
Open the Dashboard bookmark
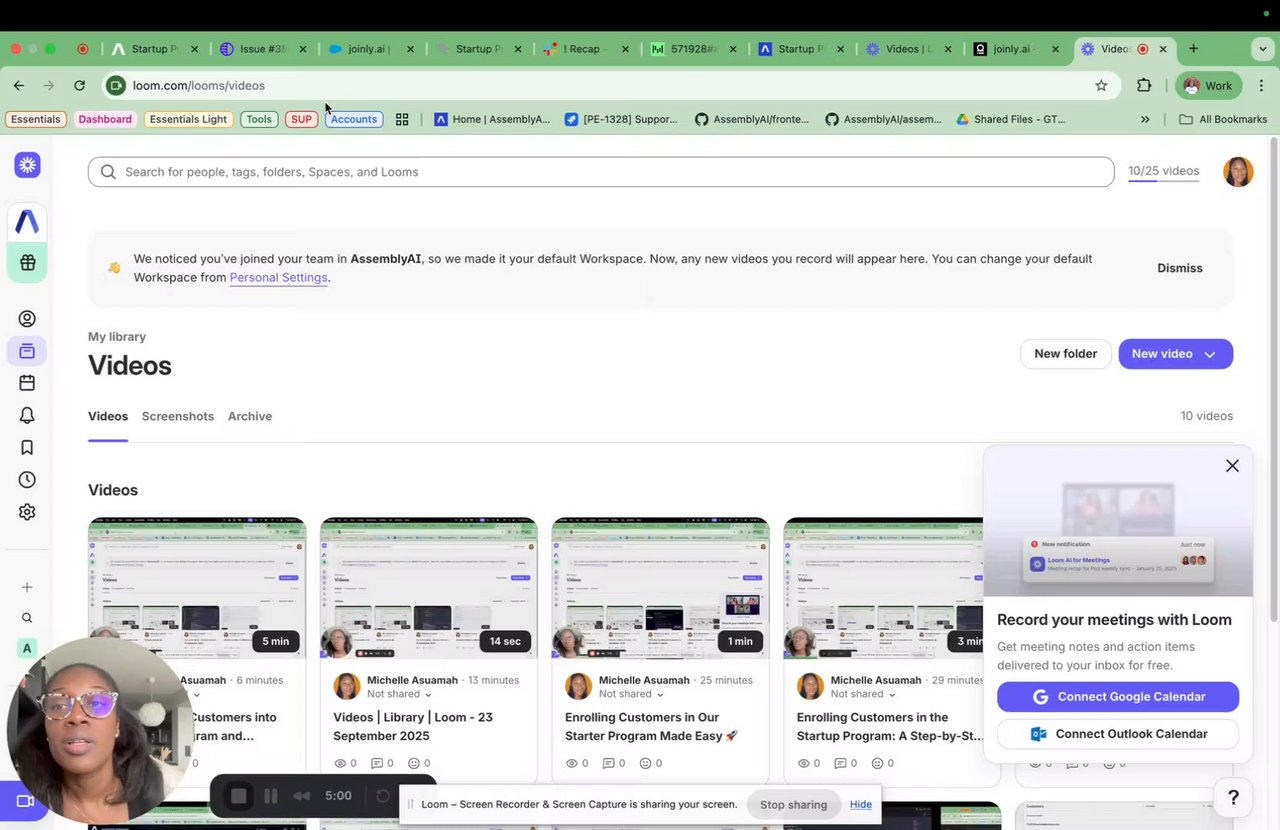pyautogui.click(x=105, y=119)
